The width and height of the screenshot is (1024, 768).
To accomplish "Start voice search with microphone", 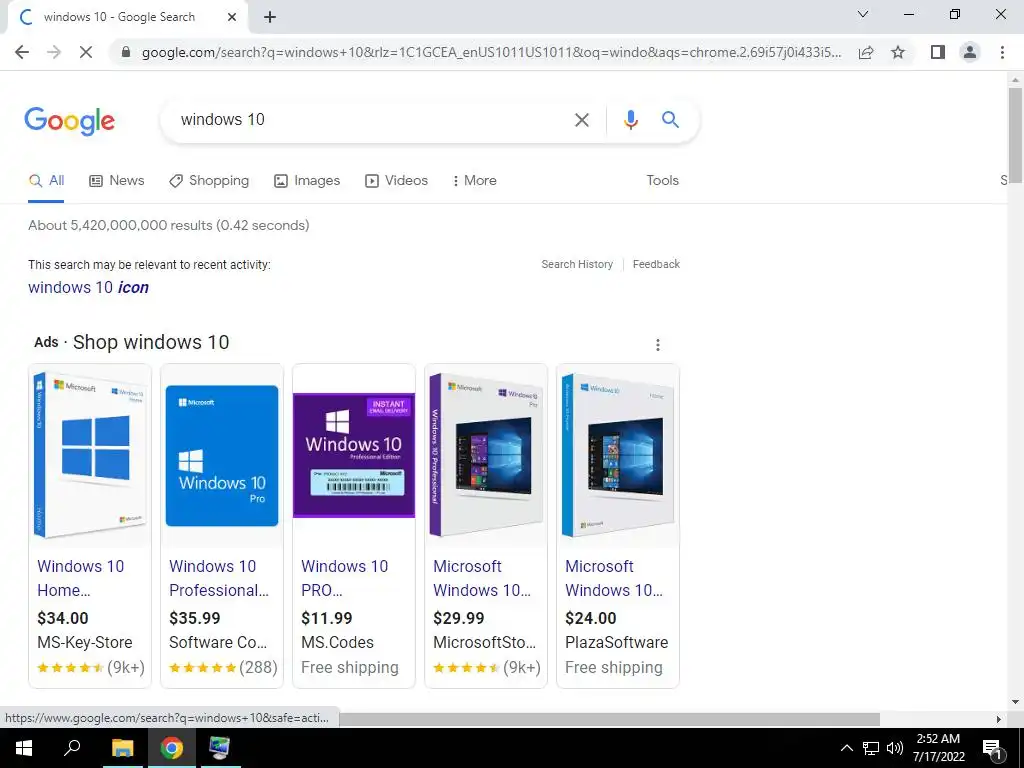I will [x=630, y=120].
